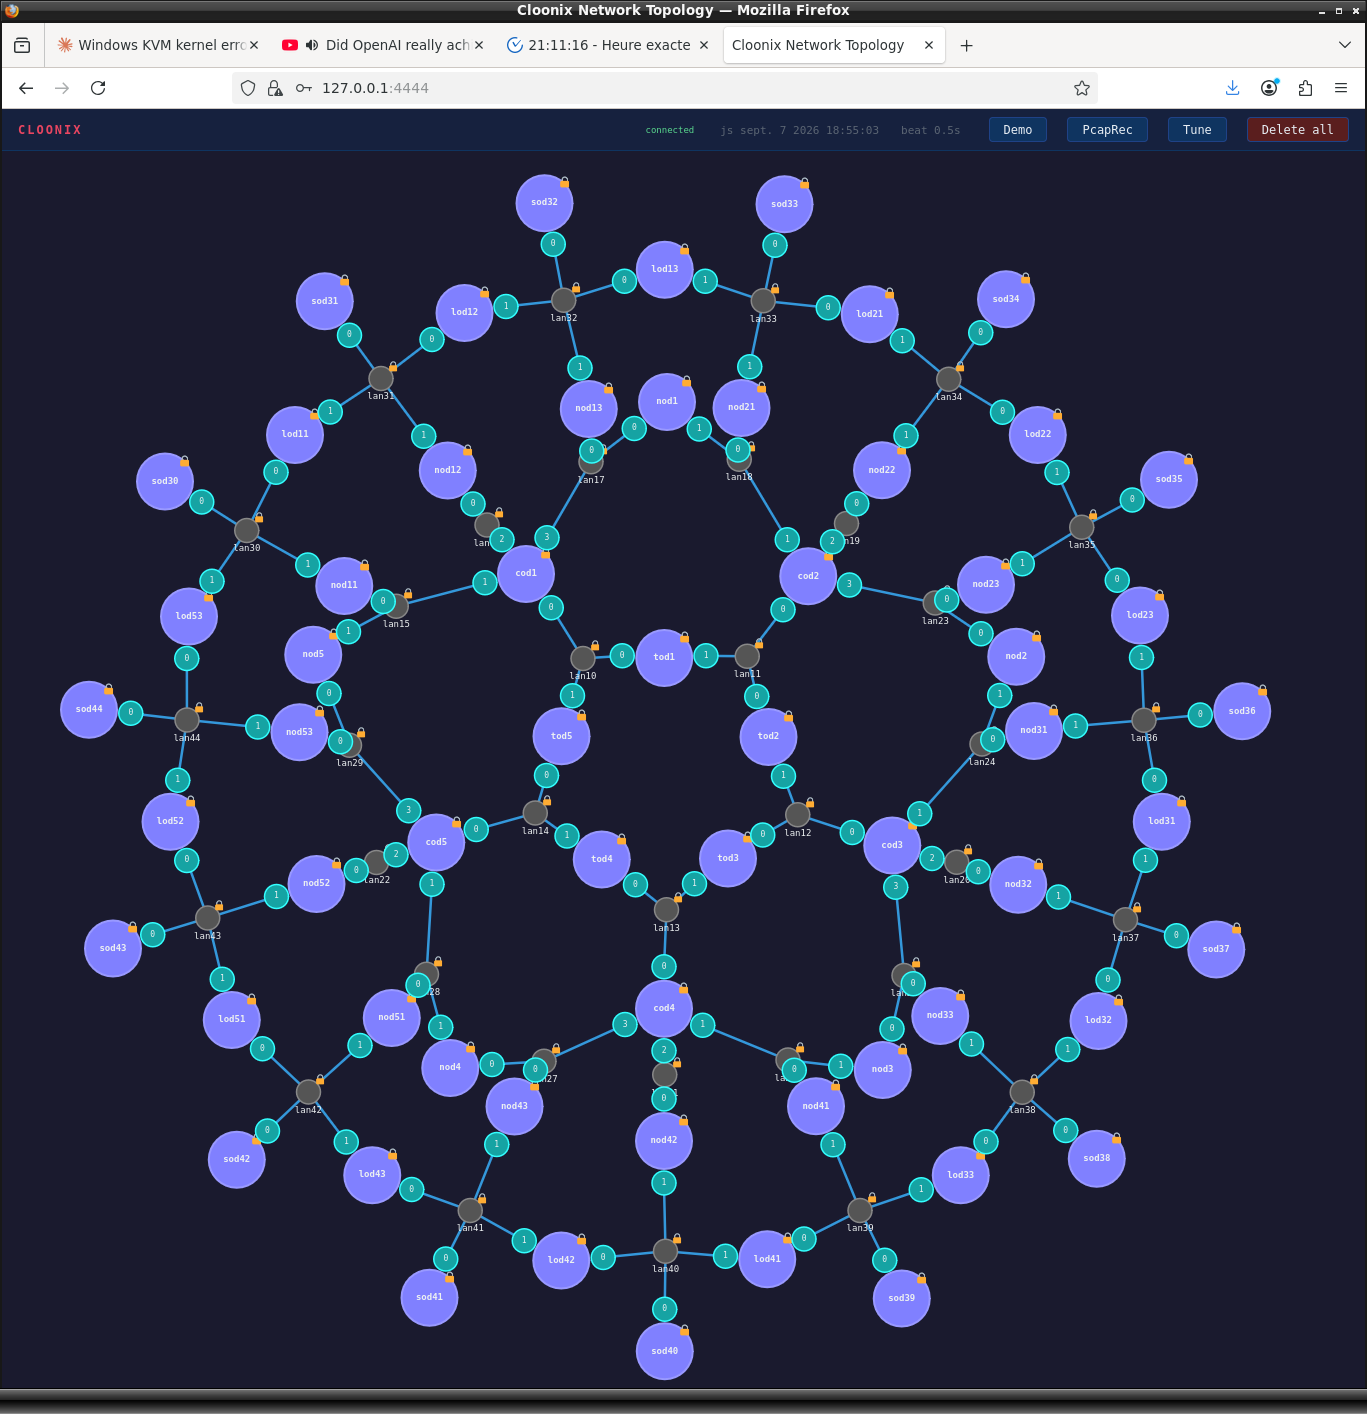Click the lod13 node

[x=665, y=269]
